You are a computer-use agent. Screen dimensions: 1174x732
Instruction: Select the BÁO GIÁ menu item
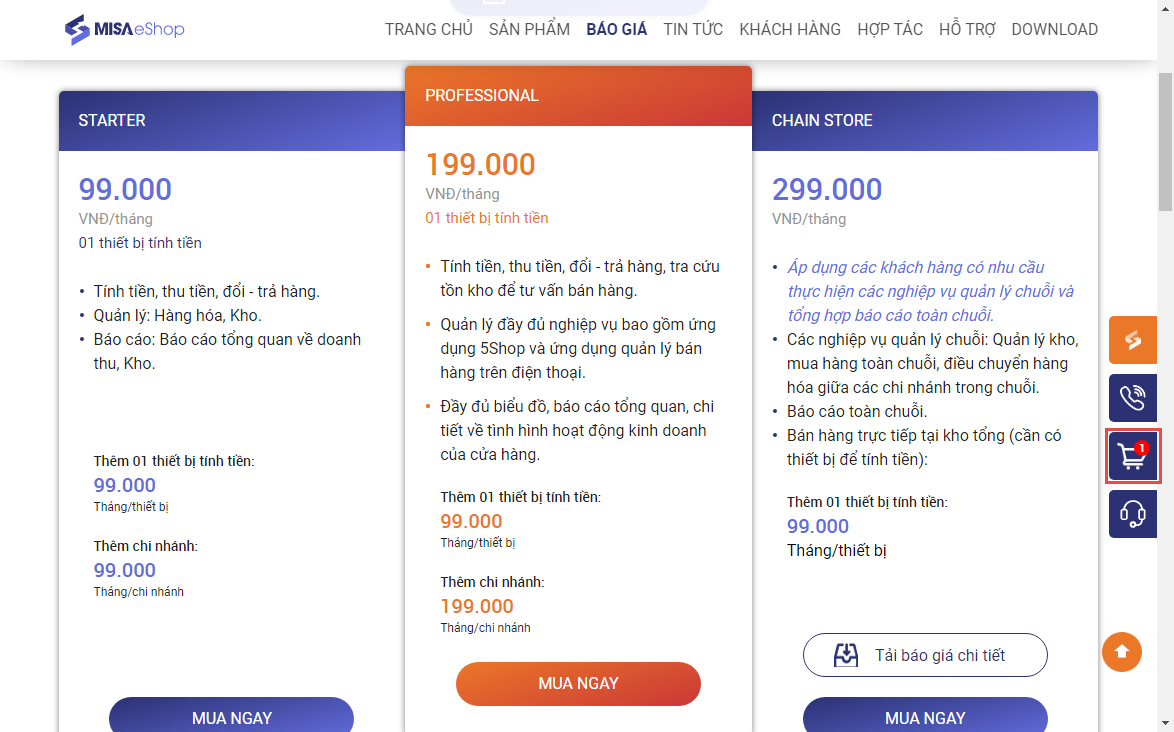[x=616, y=29]
